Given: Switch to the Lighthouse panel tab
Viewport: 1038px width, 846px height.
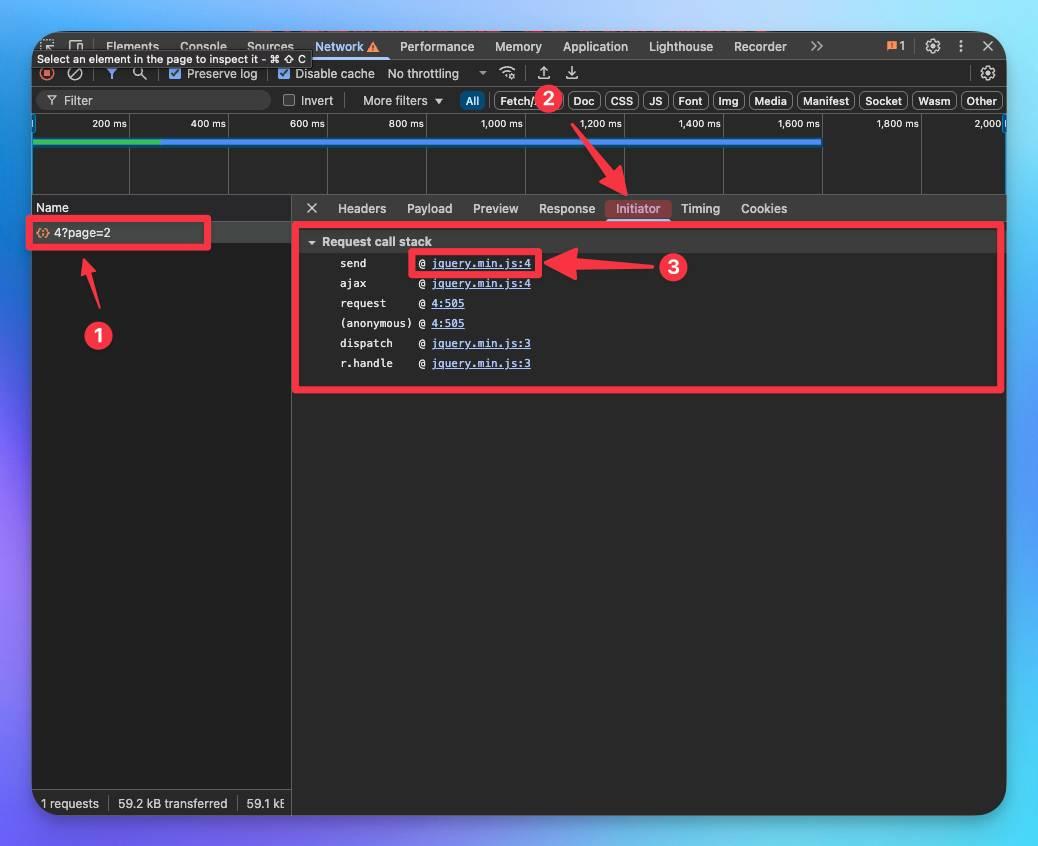Looking at the screenshot, I should pos(681,46).
